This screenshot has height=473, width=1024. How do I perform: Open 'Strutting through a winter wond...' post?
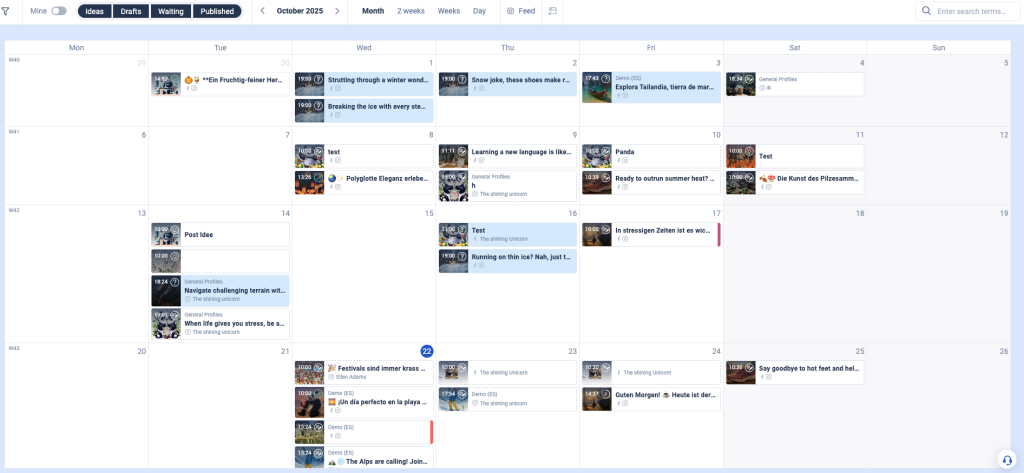point(364,84)
